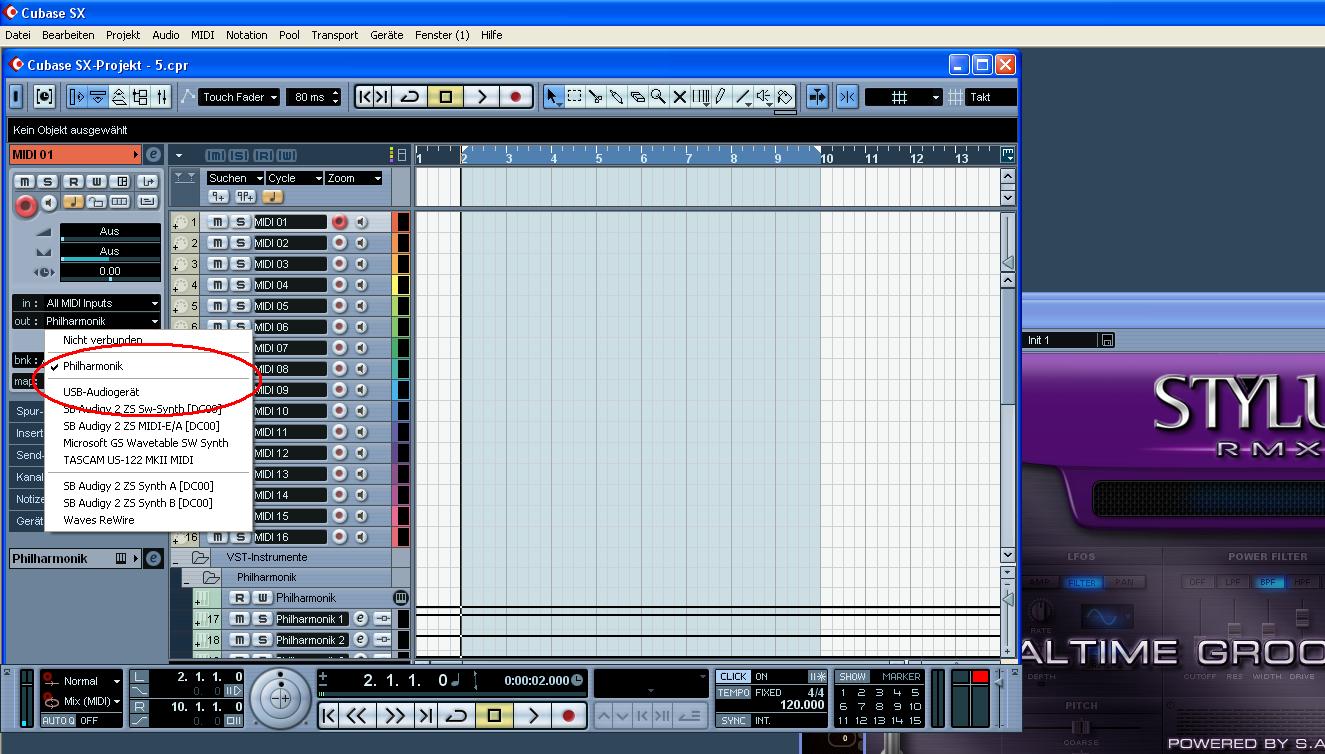Screen dimensions: 1325x754
Task: Solo track MIDI 05
Action: 240,306
